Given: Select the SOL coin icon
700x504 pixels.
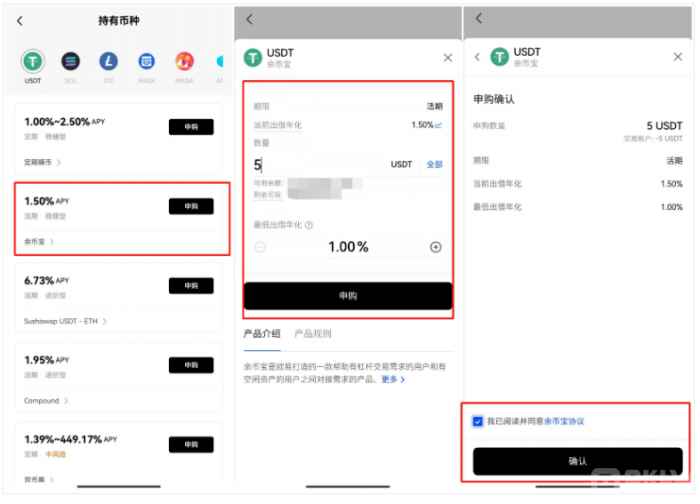Looking at the screenshot, I should [70, 62].
